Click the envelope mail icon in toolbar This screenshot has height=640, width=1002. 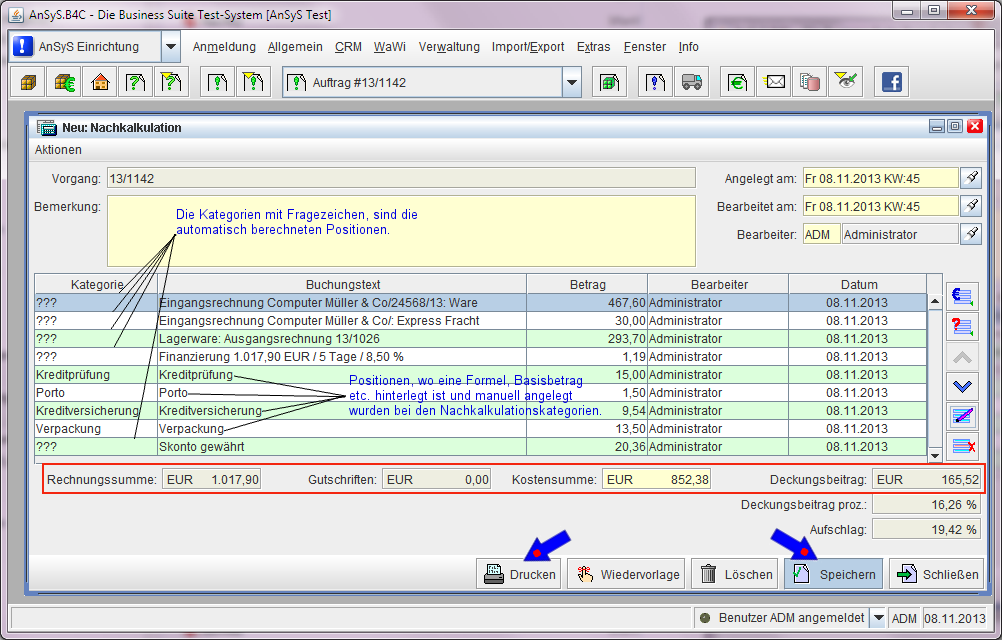(775, 82)
